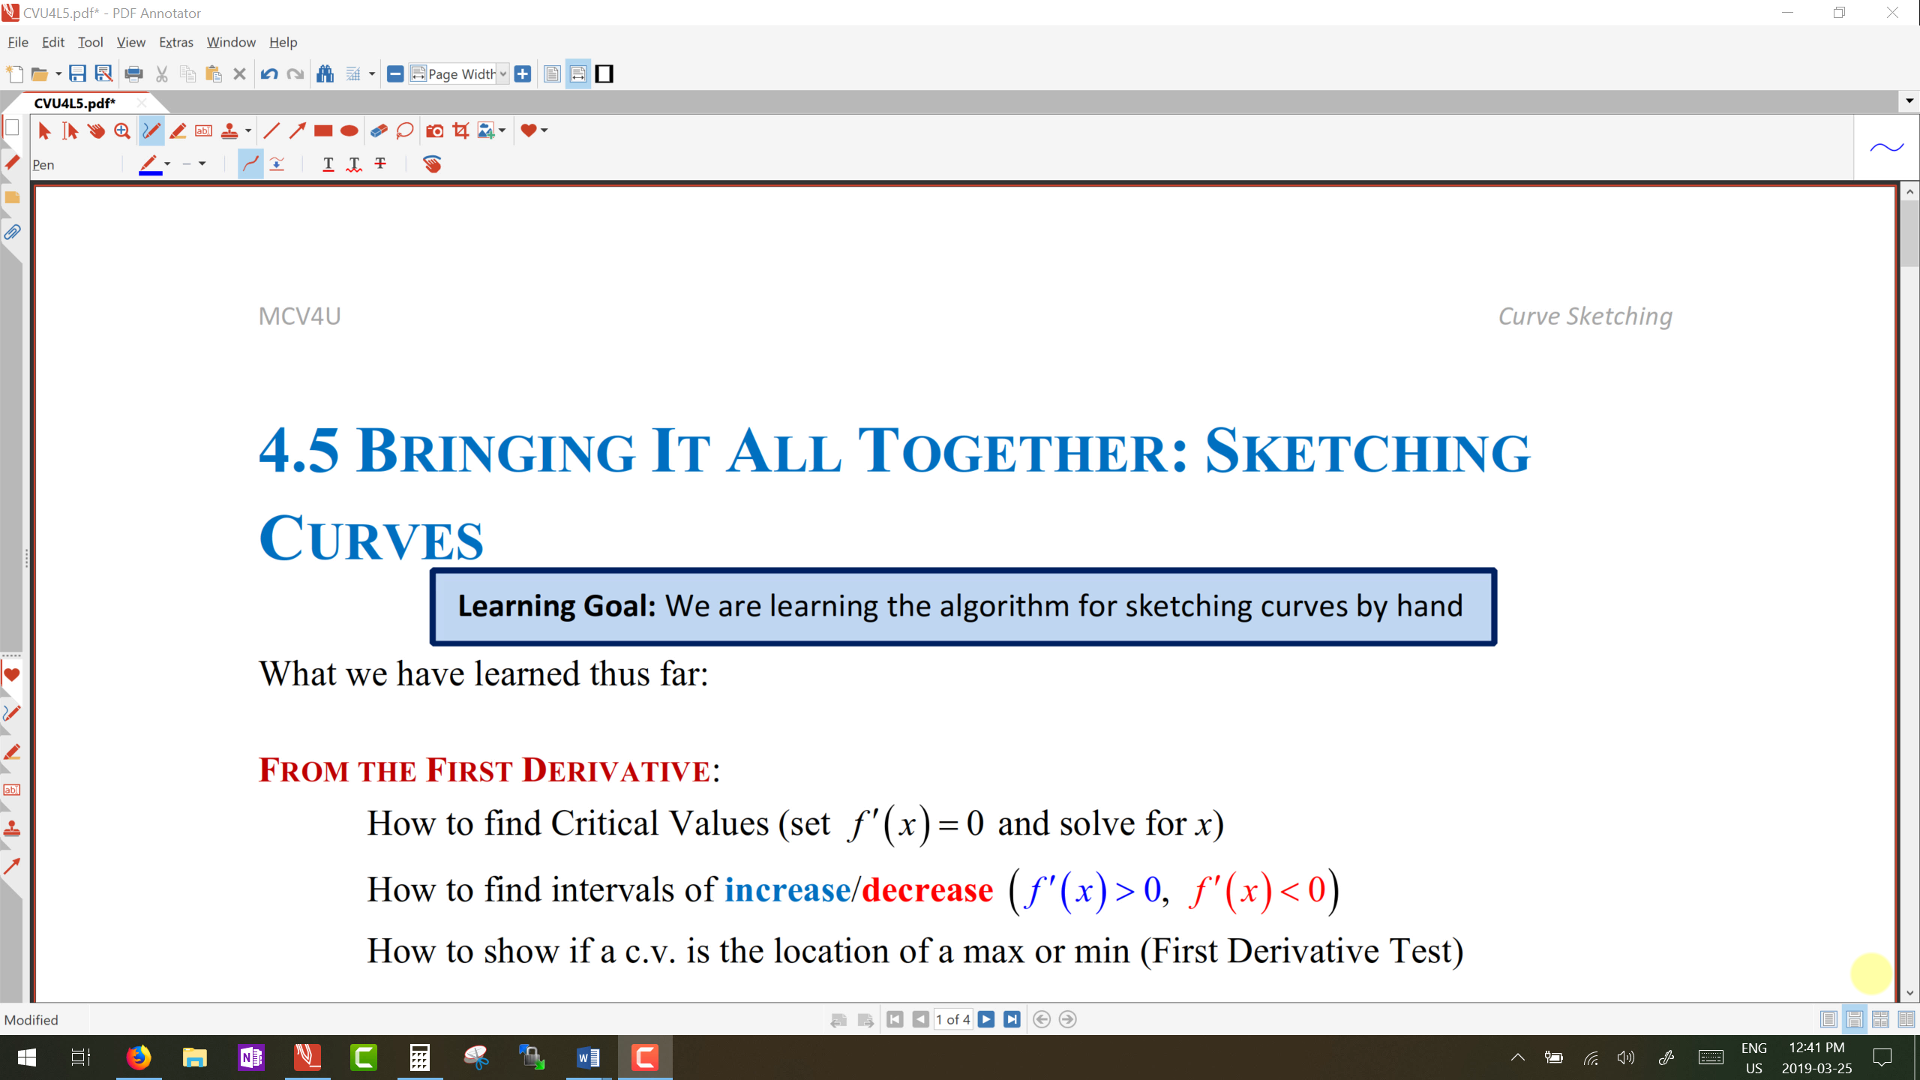Toggle full screen mode button

[x=604, y=74]
